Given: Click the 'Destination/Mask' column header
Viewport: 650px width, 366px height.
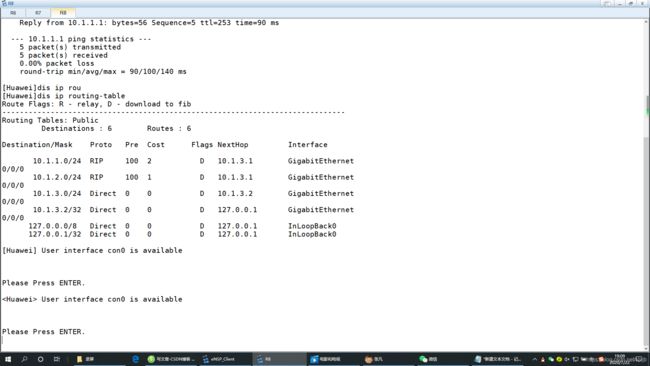Looking at the screenshot, I should 37,145.
